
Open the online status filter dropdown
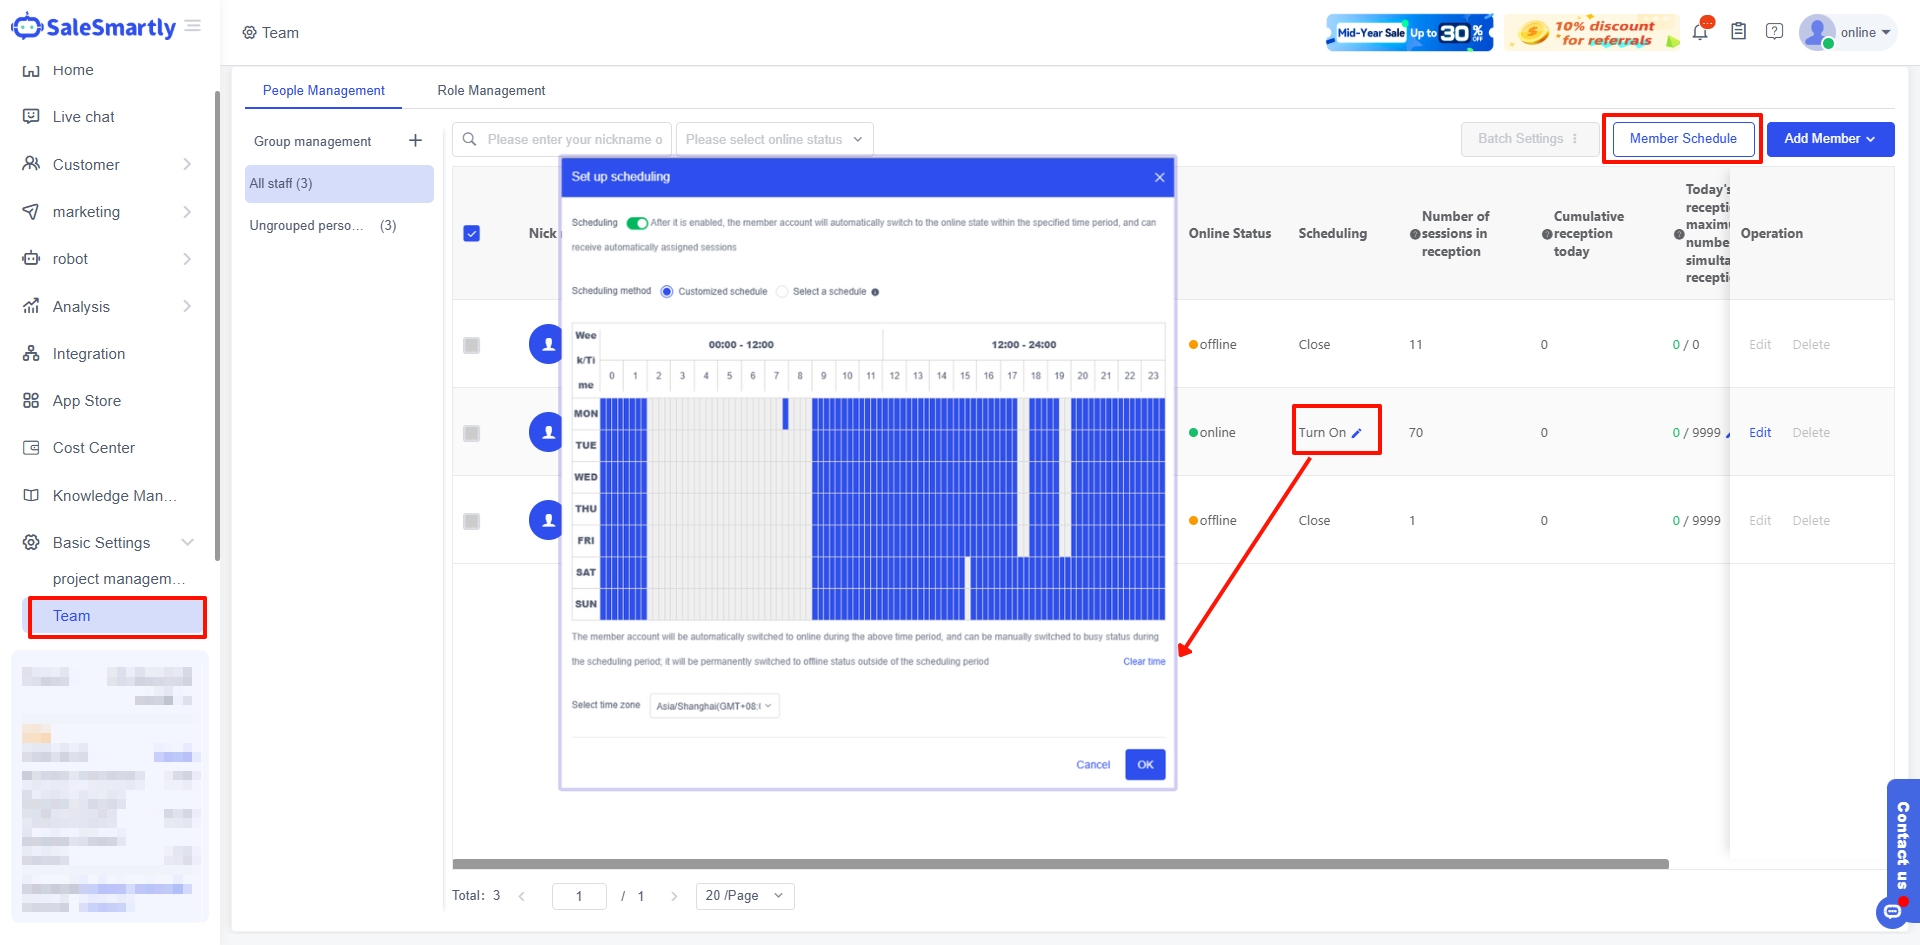[x=773, y=140]
